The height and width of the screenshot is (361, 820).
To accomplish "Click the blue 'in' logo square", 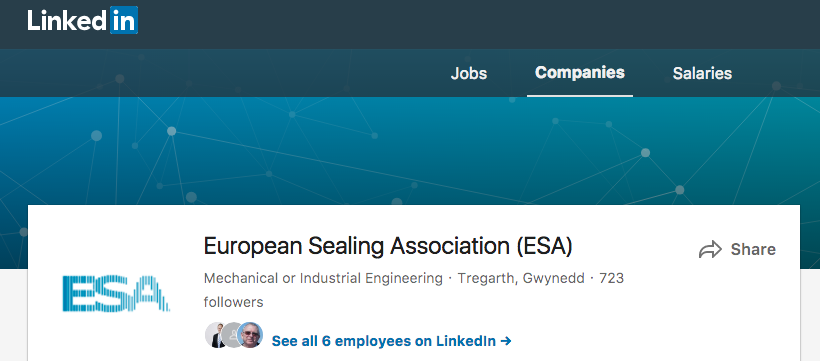I will [124, 20].
